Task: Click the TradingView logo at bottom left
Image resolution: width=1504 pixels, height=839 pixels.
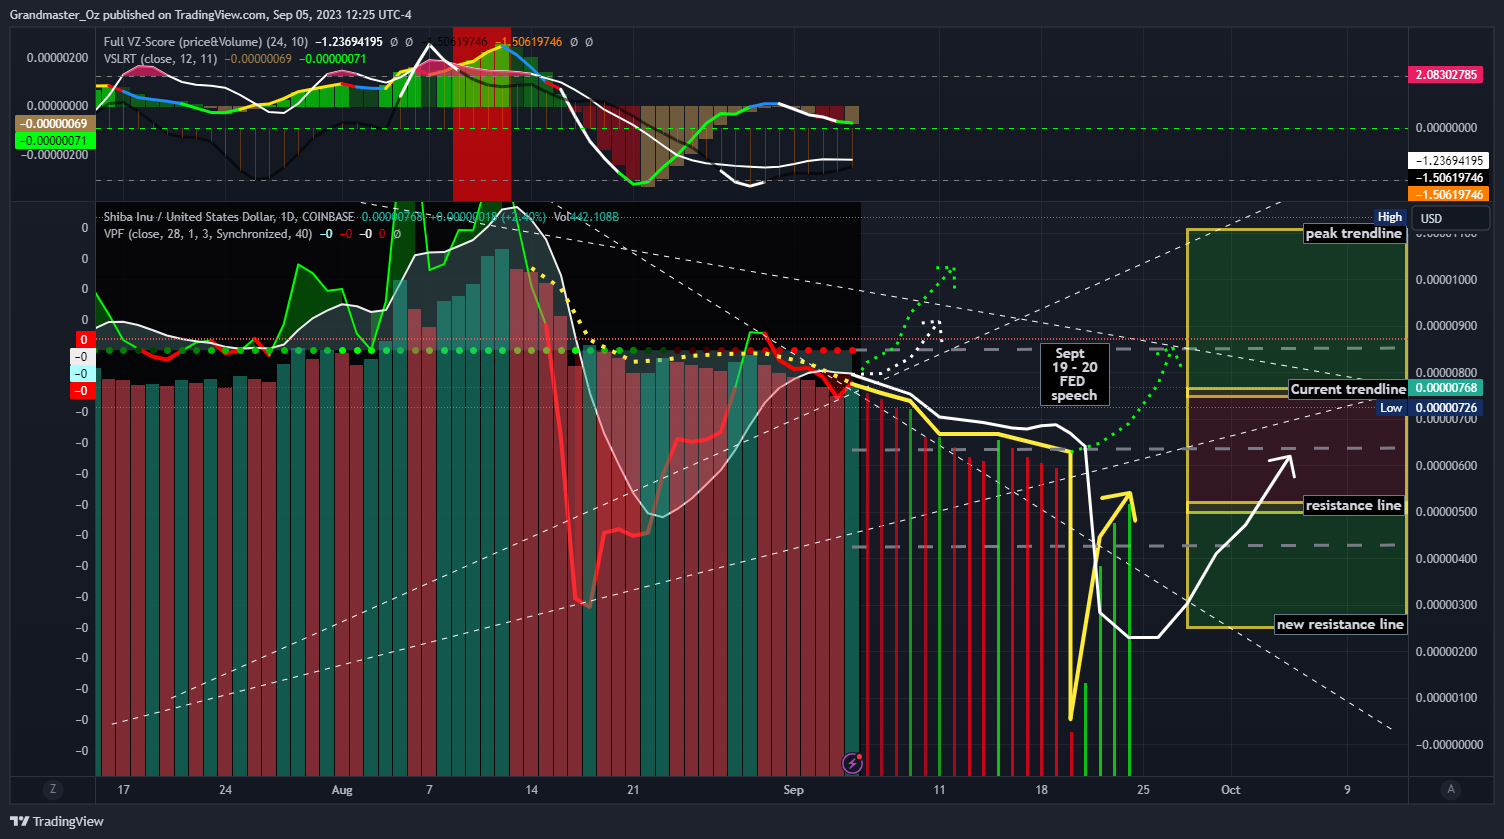Action: pos(57,821)
